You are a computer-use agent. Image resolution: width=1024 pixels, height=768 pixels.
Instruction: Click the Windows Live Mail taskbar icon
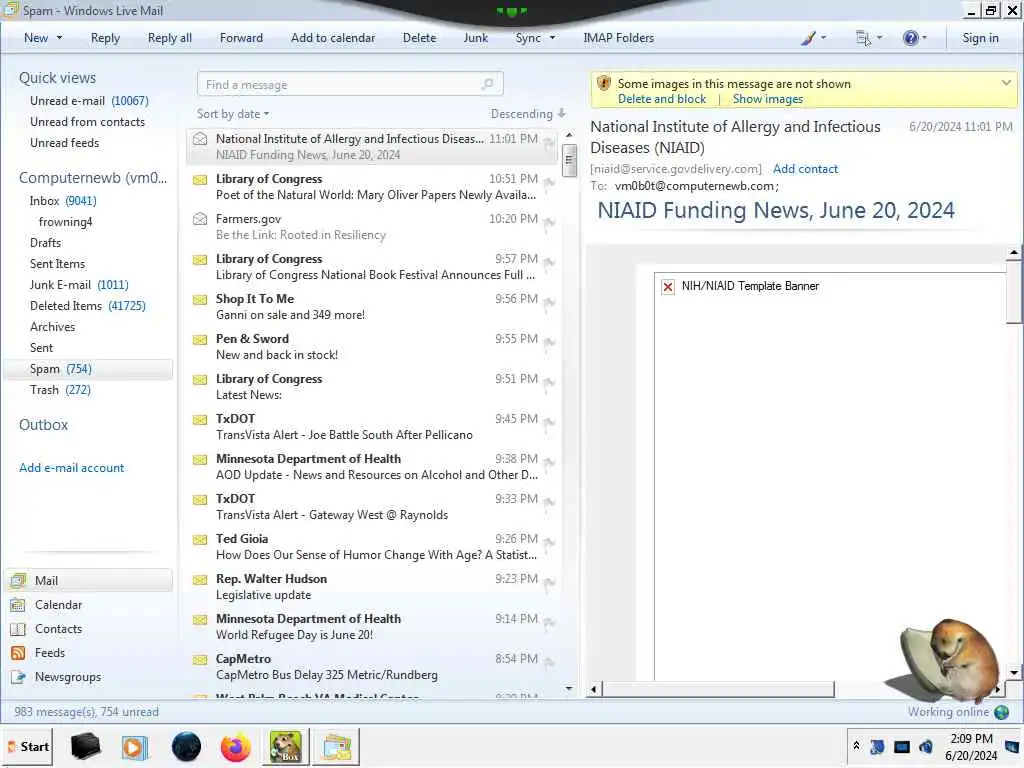[x=336, y=747]
